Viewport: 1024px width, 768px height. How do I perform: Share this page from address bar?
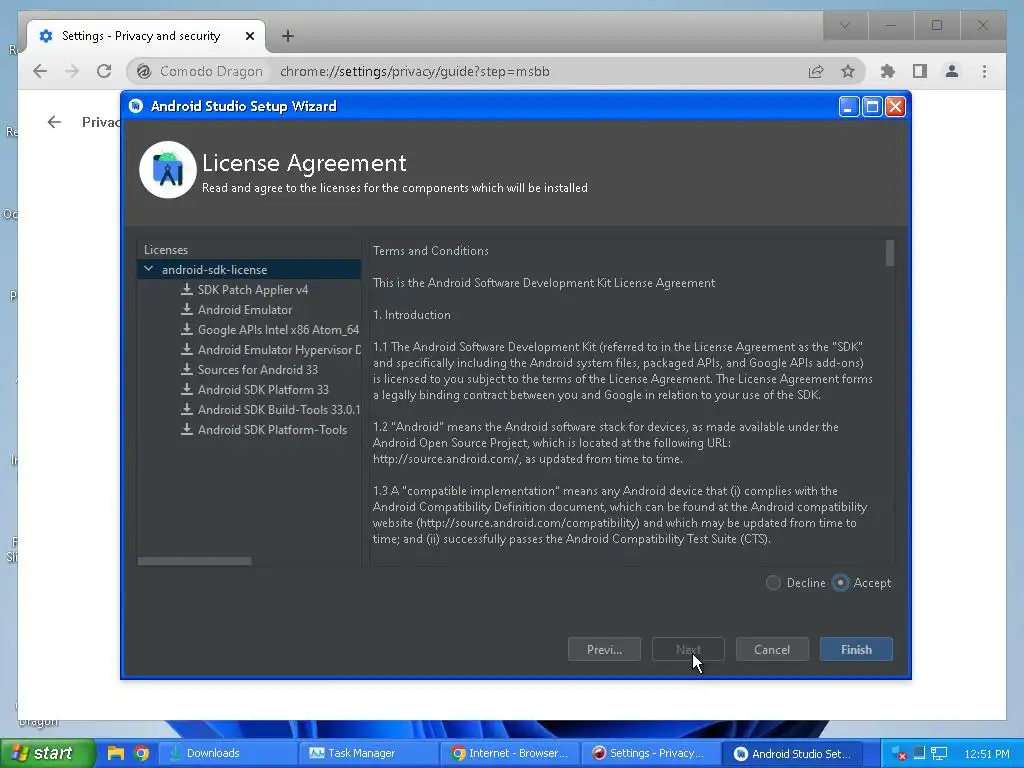[x=816, y=71]
